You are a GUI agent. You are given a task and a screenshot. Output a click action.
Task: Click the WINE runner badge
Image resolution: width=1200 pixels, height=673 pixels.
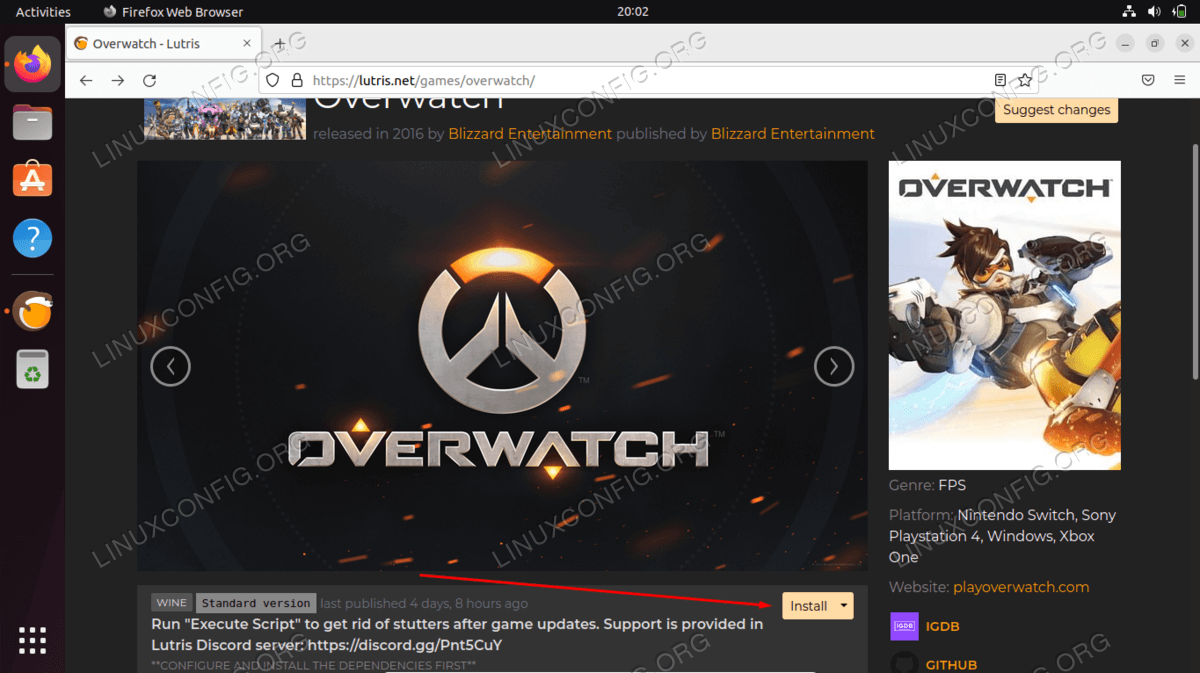172,603
